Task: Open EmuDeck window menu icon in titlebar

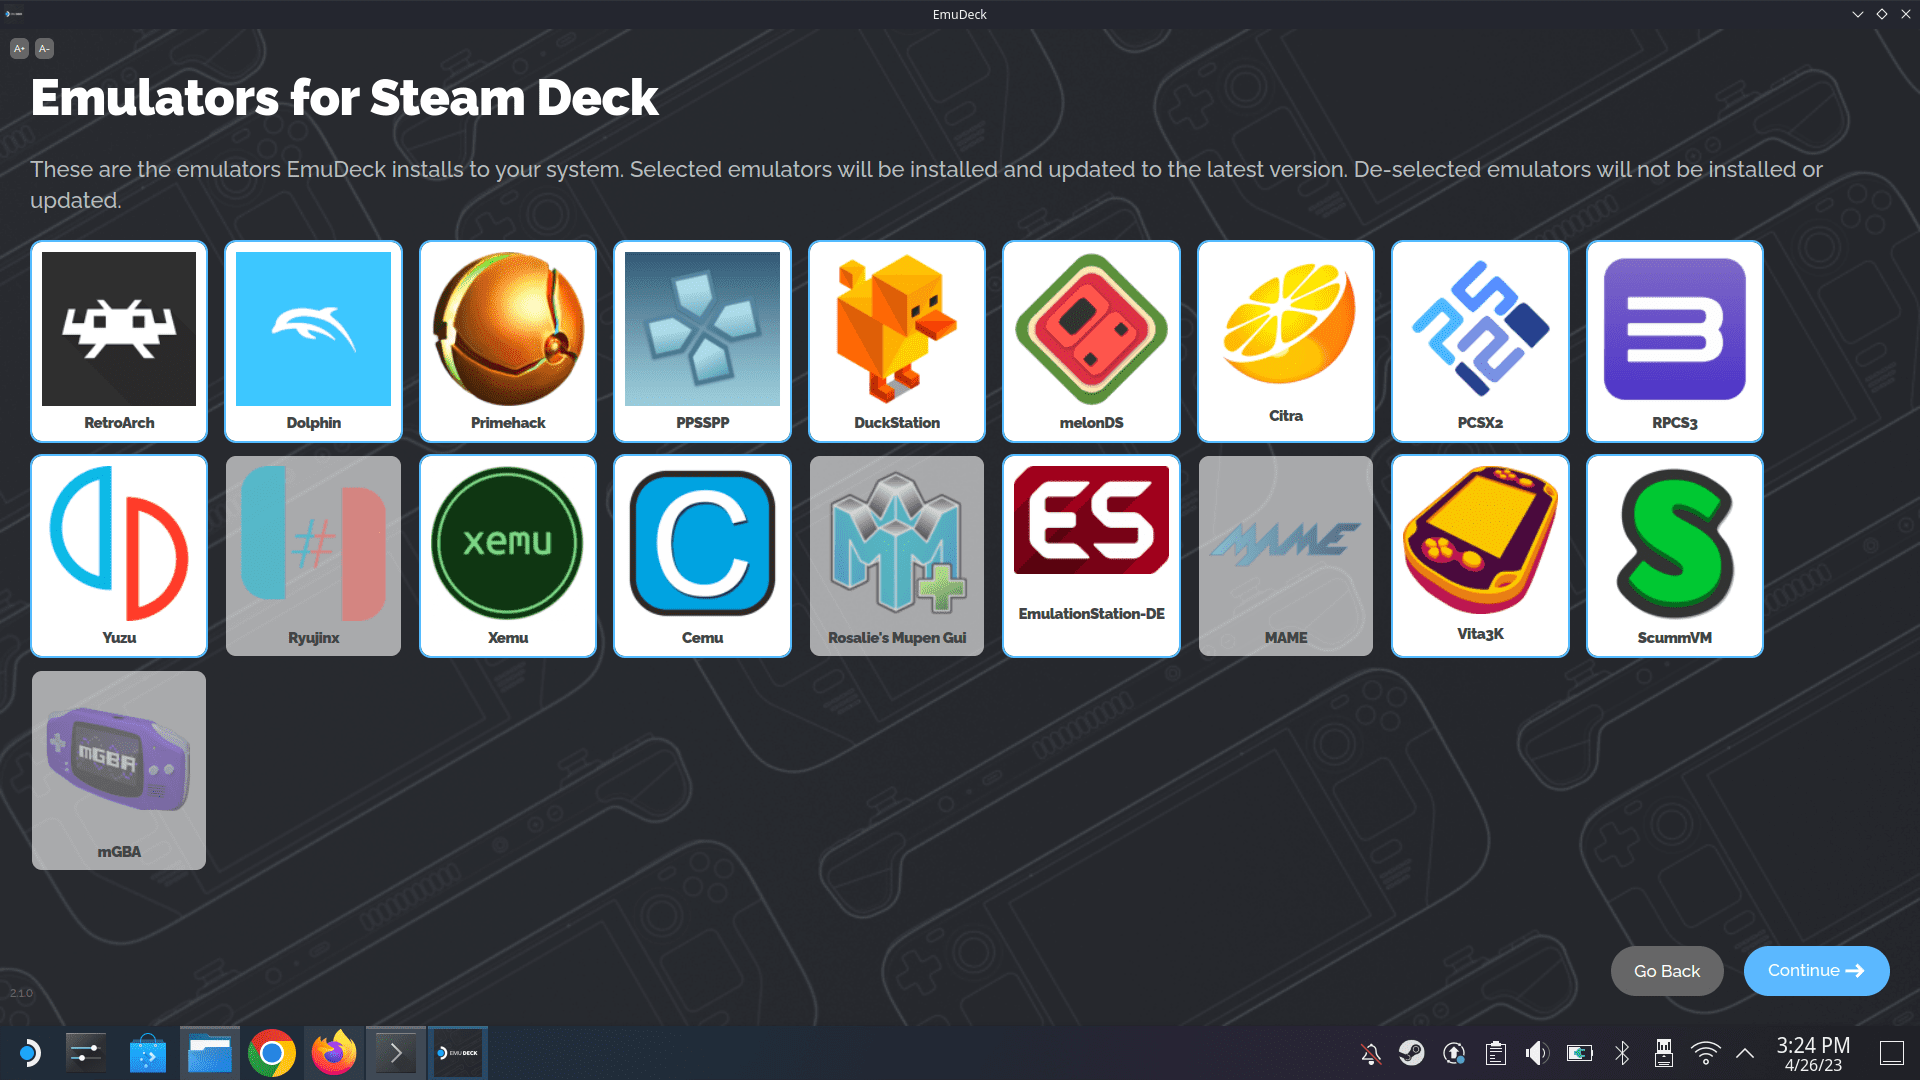Action: click(x=14, y=14)
